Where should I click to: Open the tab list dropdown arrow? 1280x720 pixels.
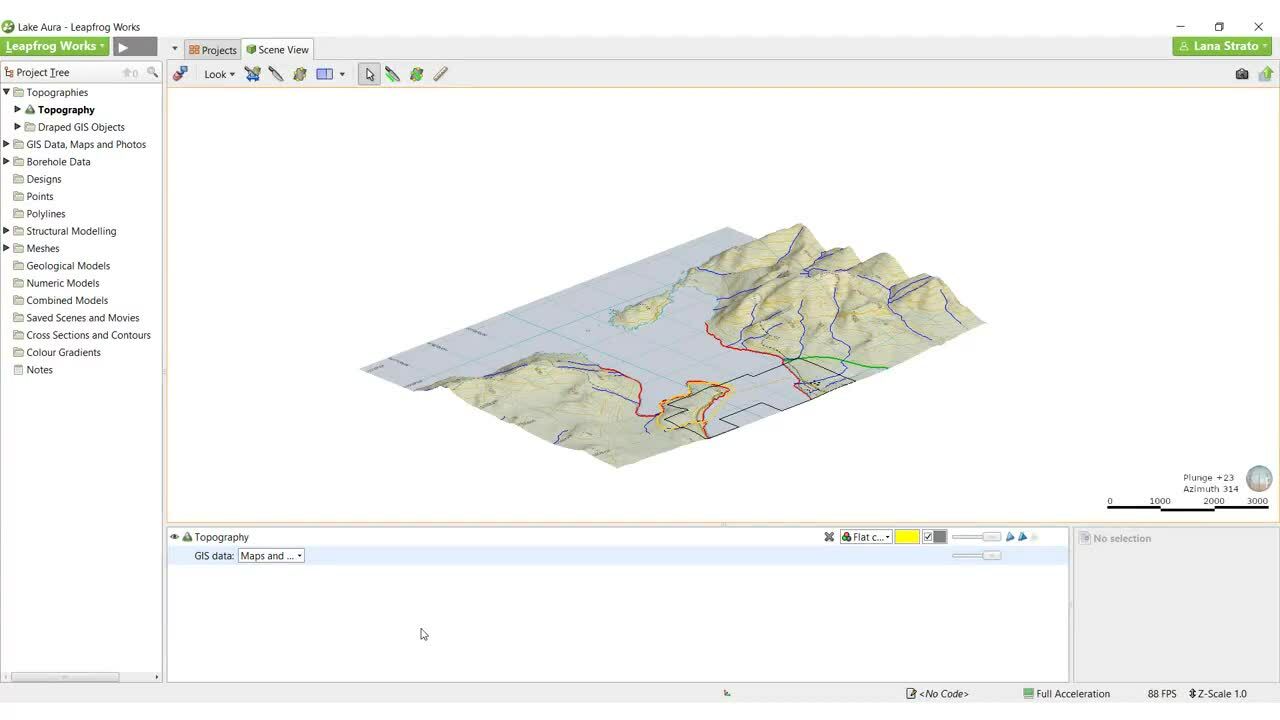[x=175, y=49]
